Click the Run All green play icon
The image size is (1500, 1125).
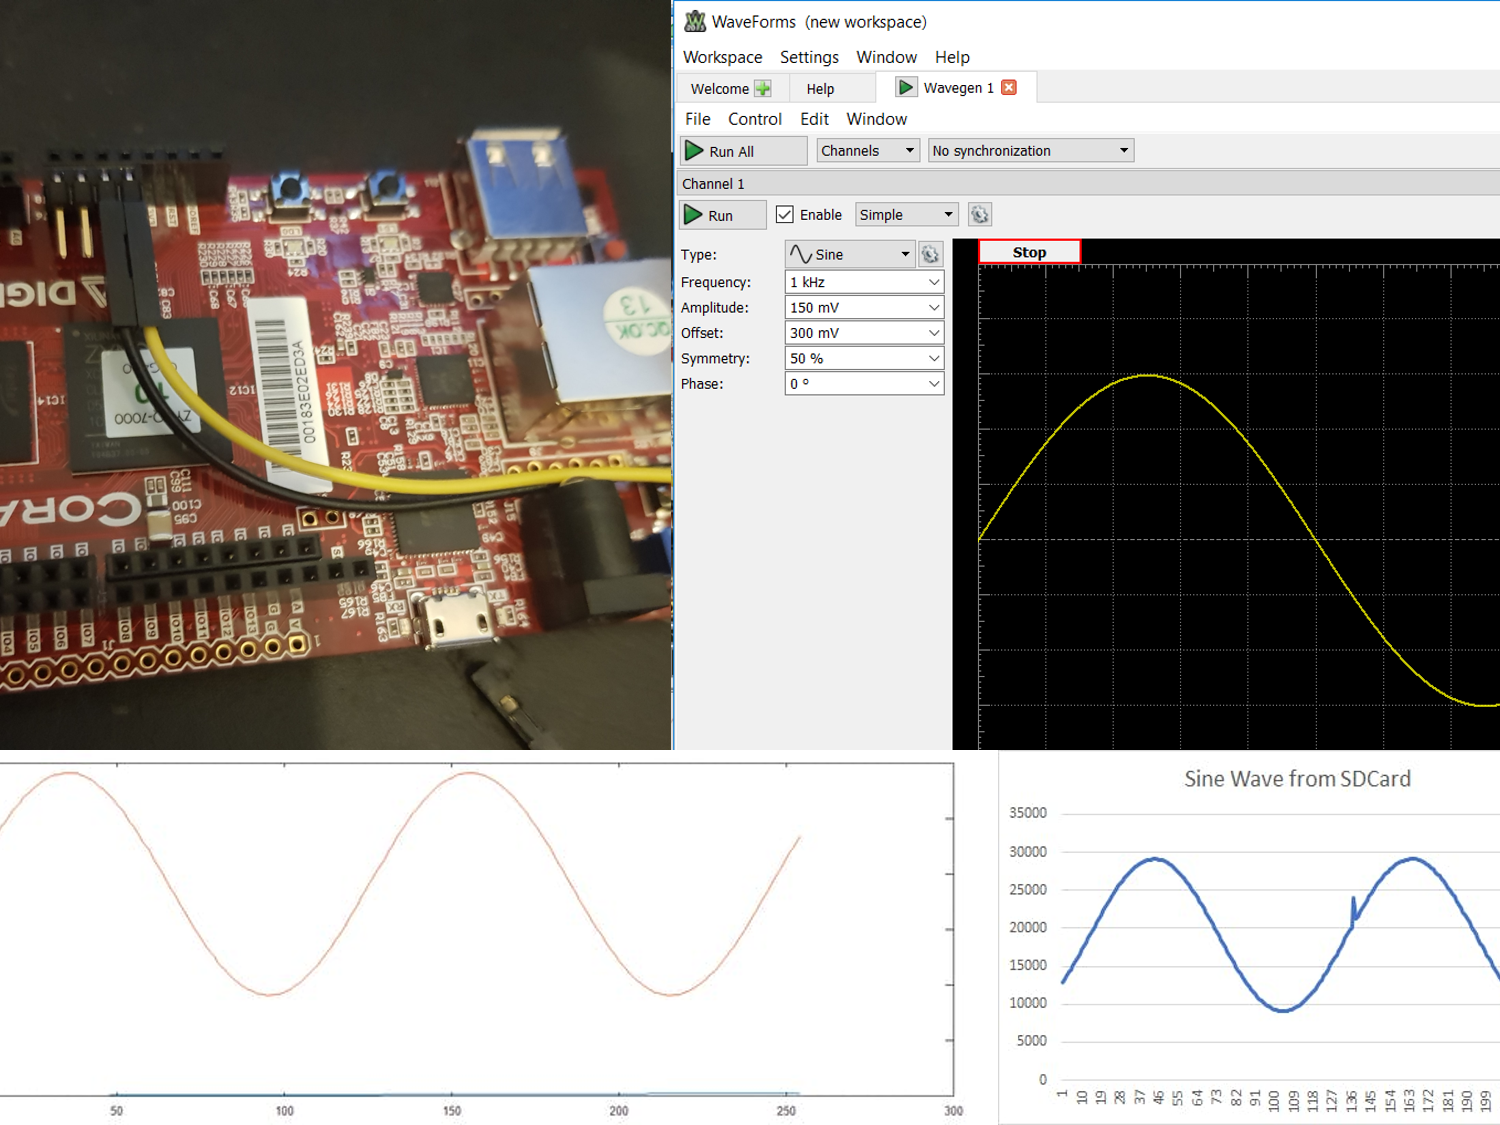696,150
